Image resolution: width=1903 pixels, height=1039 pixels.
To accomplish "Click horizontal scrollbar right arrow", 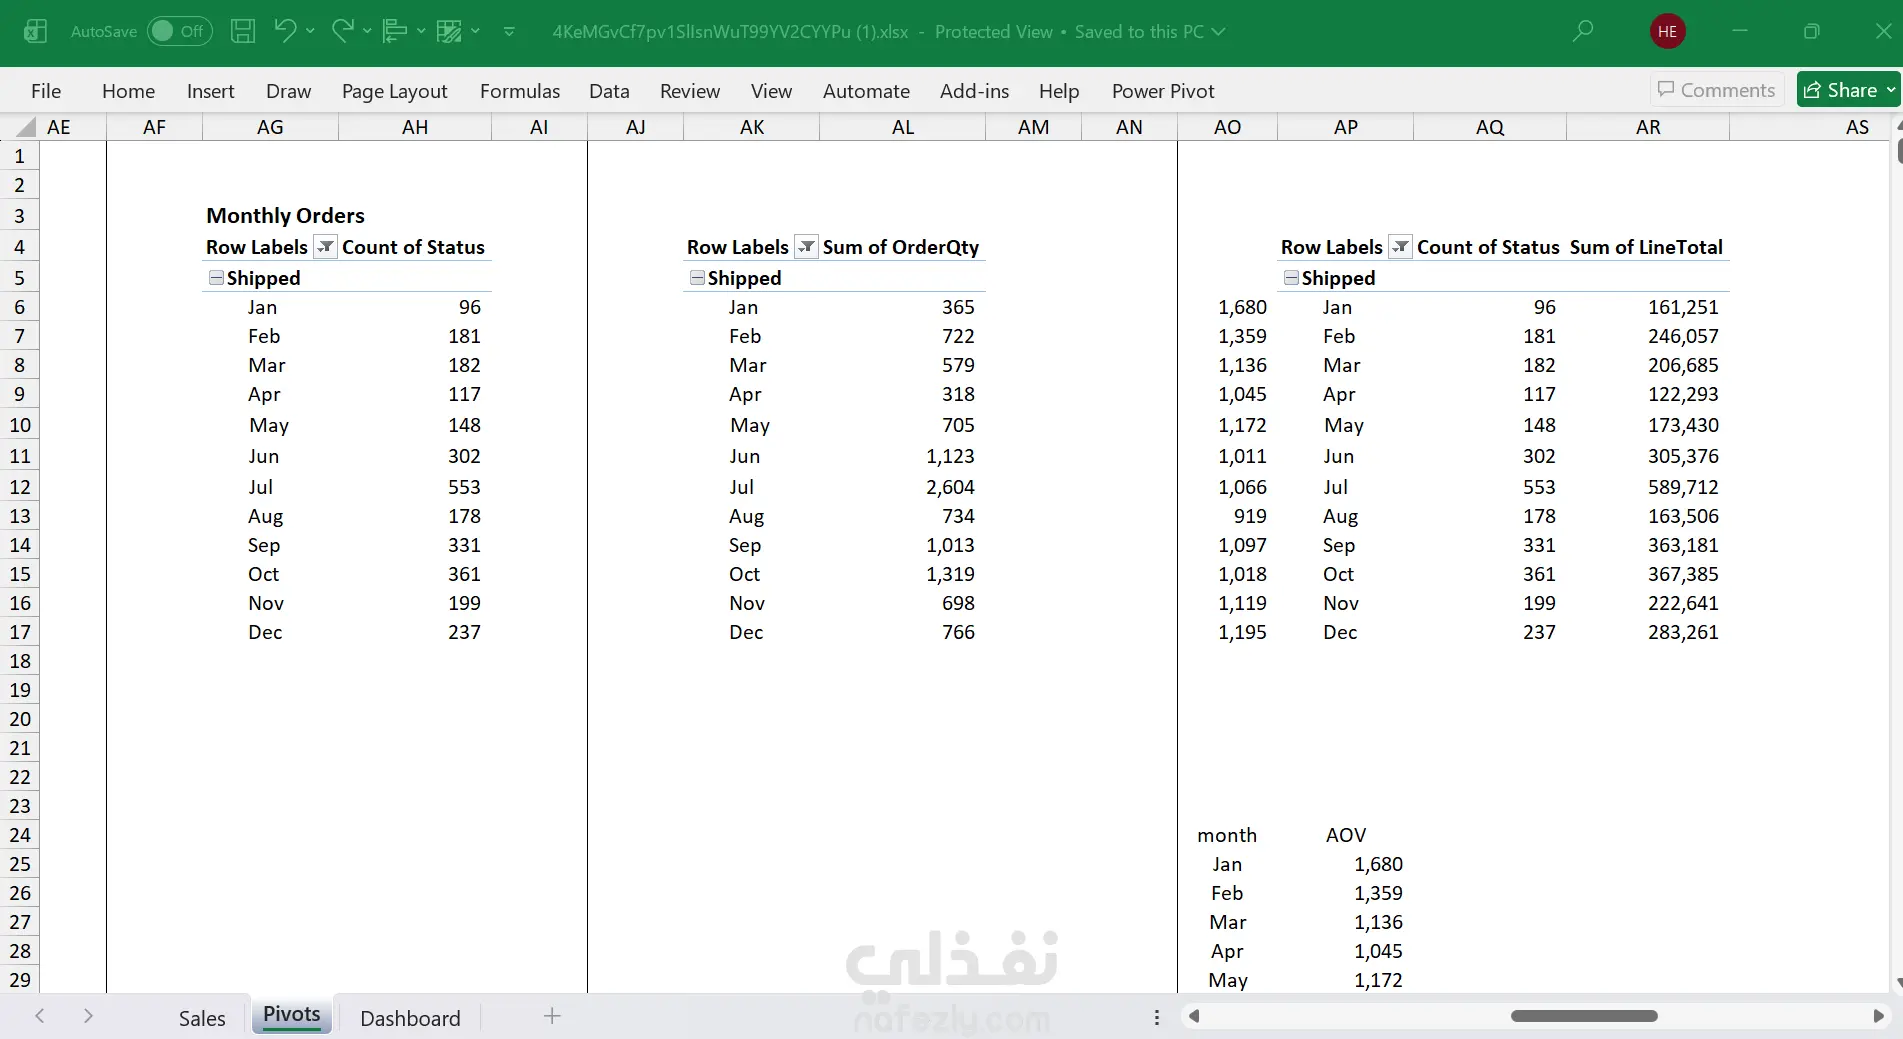I will pyautogui.click(x=1878, y=1016).
